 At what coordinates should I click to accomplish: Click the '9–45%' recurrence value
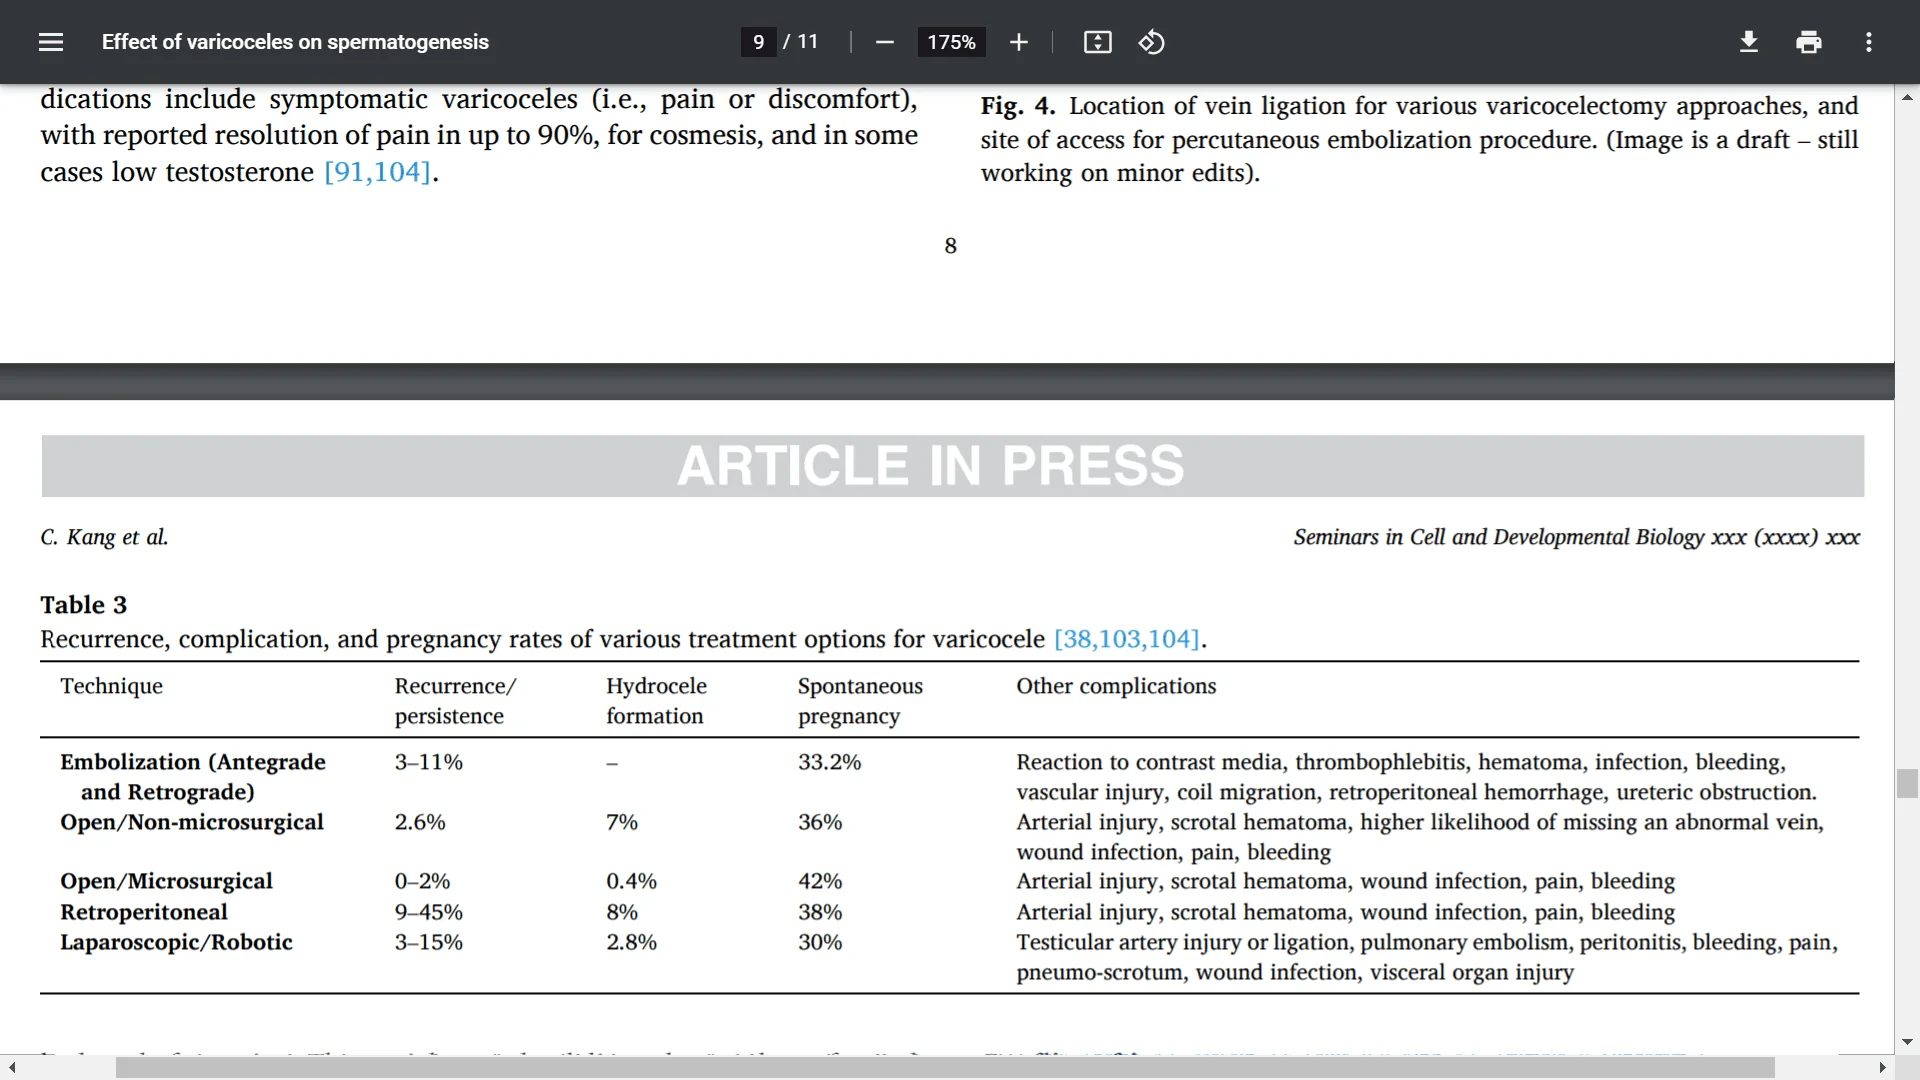point(428,912)
